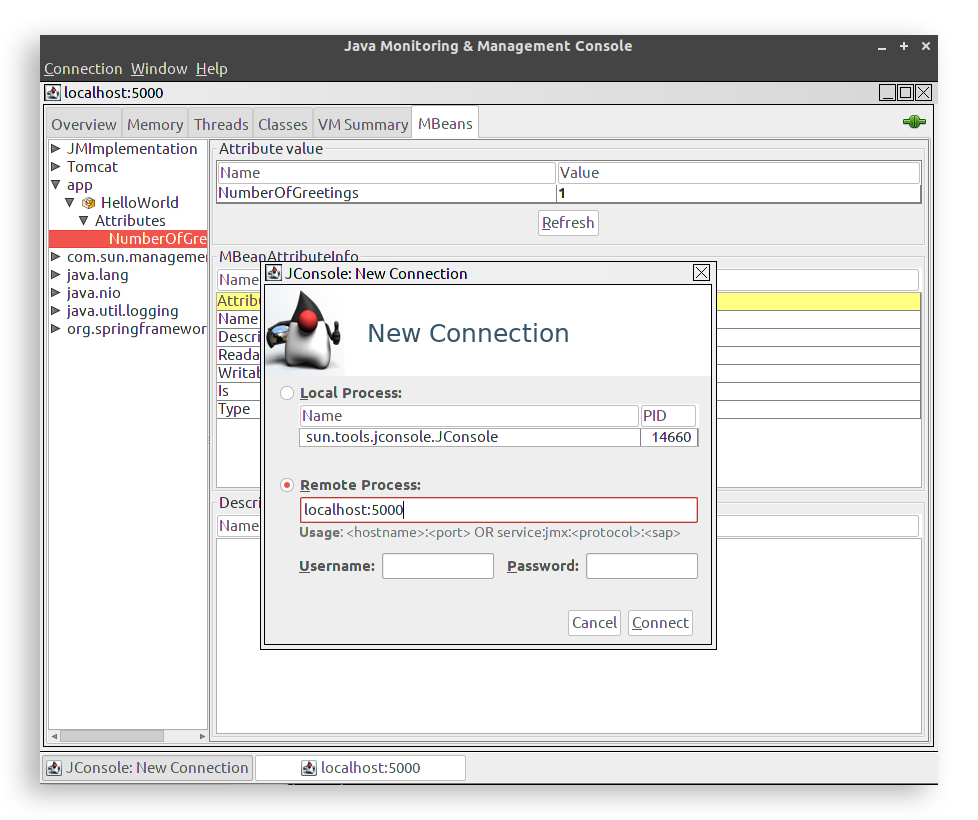Close the New Connection dialog

click(x=701, y=273)
